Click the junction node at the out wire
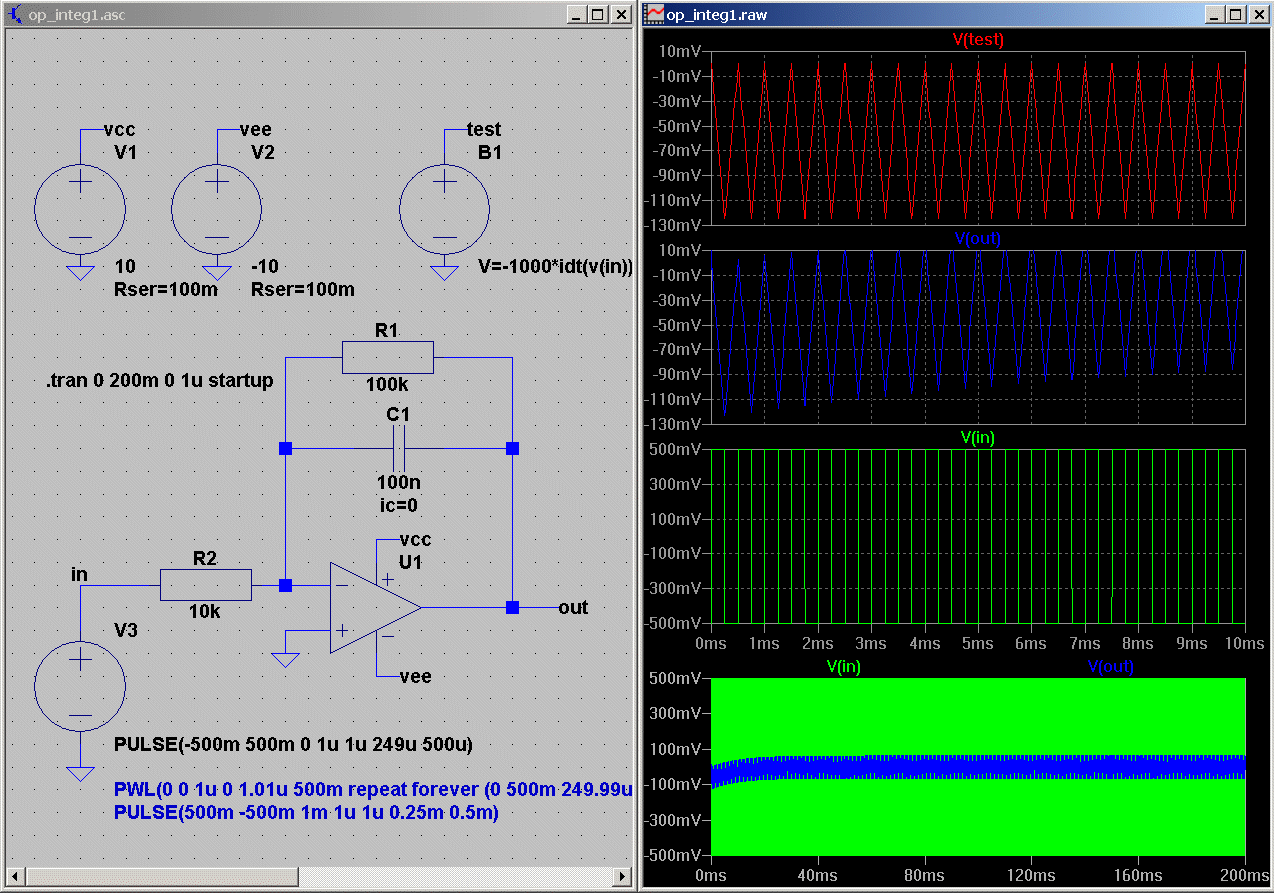The image size is (1274, 893). 512,607
